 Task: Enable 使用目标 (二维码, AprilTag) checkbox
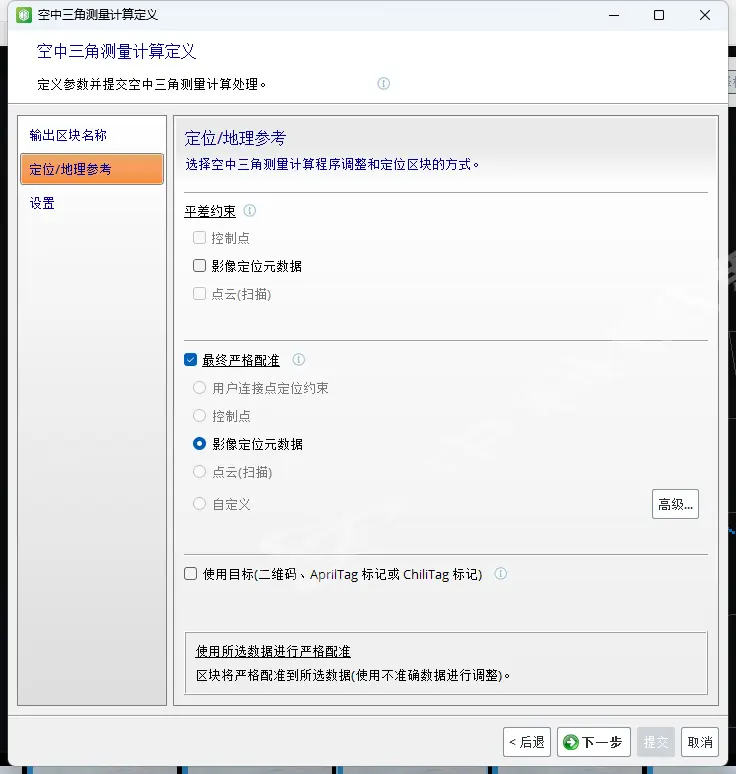191,574
